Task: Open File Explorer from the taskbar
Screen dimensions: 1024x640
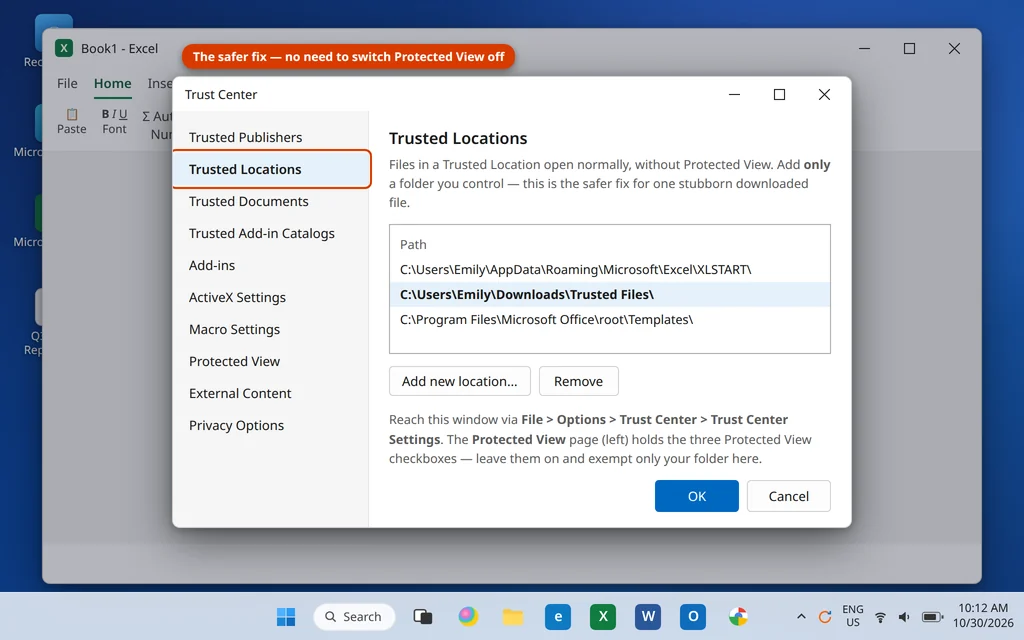Action: click(x=513, y=616)
